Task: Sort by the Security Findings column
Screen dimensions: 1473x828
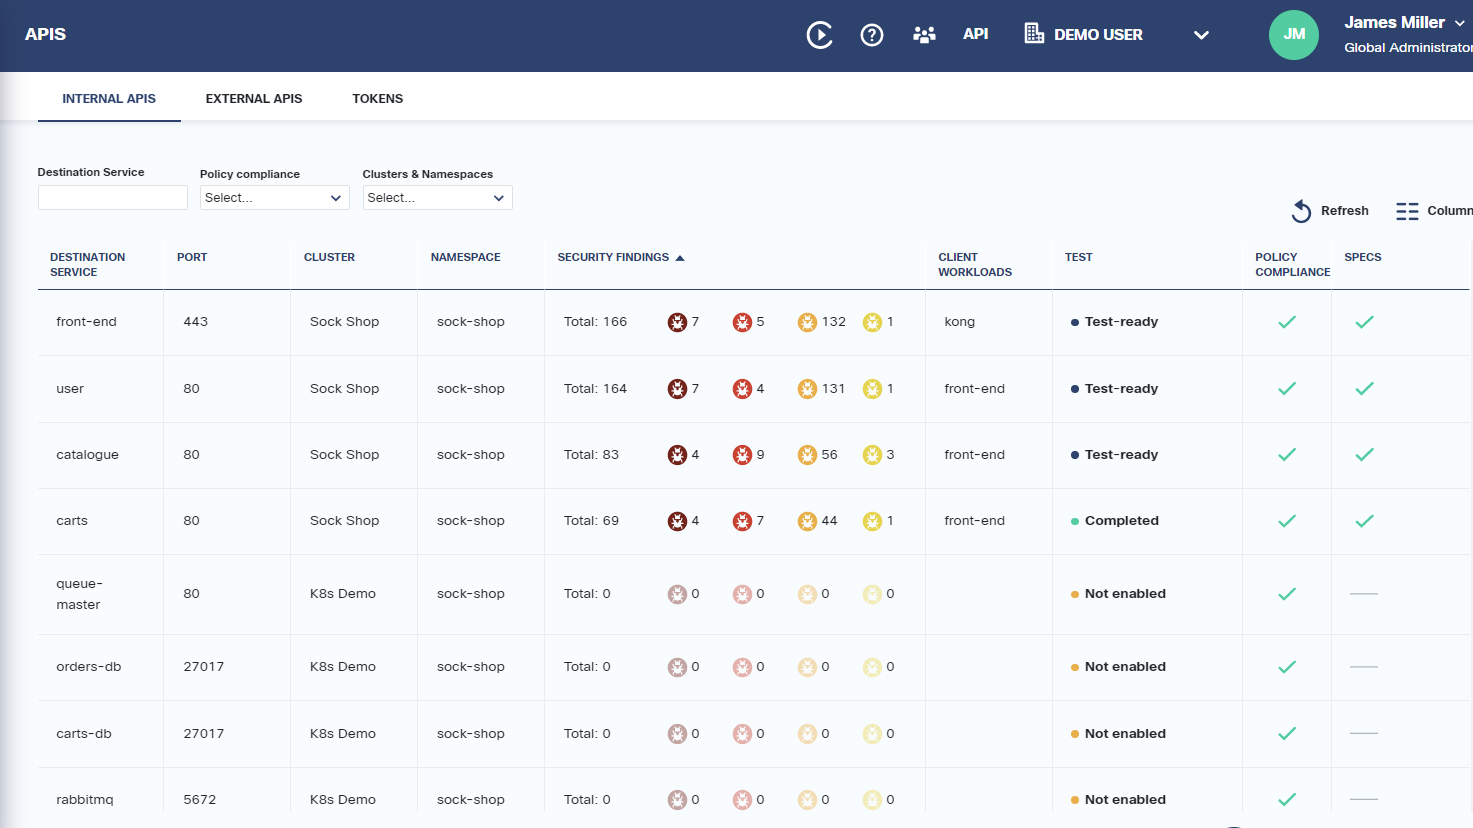Action: (x=613, y=258)
